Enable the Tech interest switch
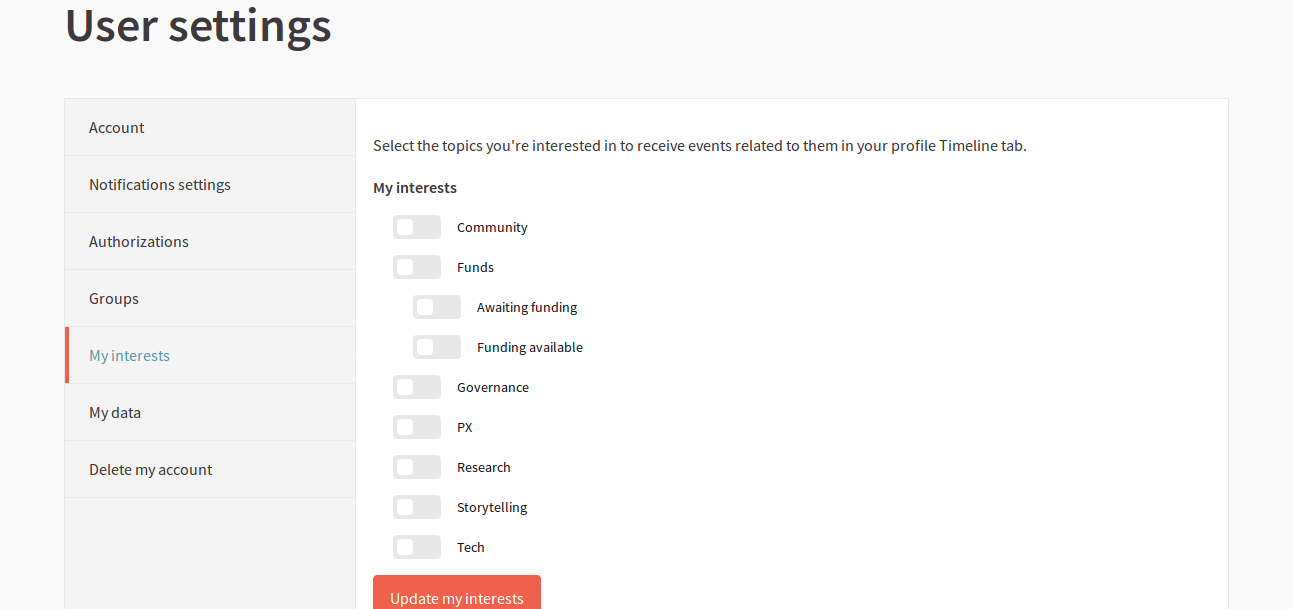Screen dimensions: 1293x609 (x=416, y=547)
